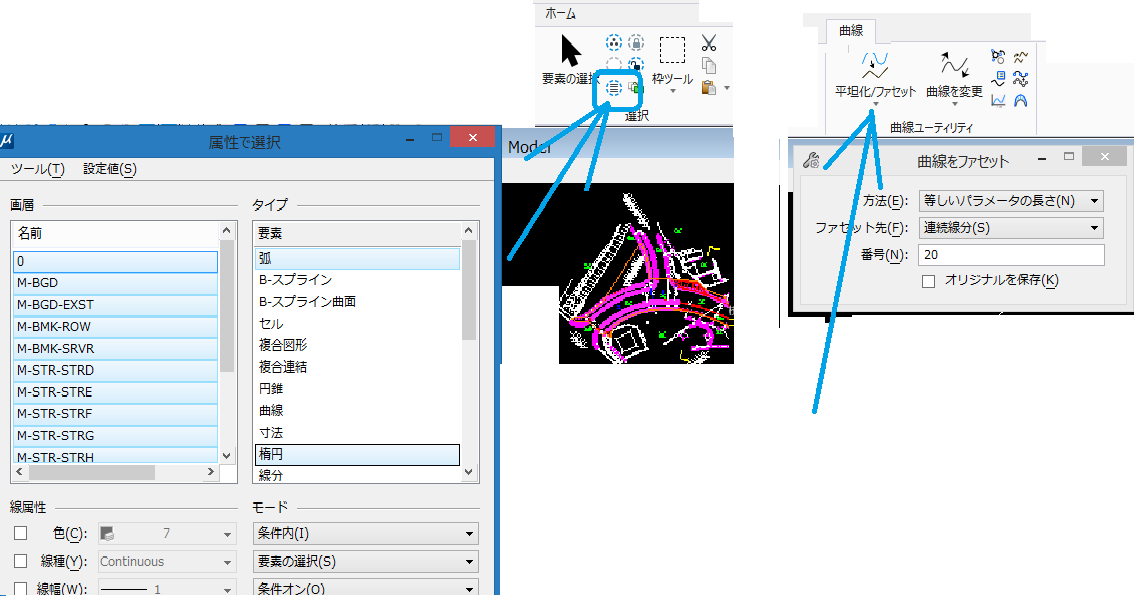
Task: Click the μ app icon in 属性で選択 title bar
Action: click(7, 140)
